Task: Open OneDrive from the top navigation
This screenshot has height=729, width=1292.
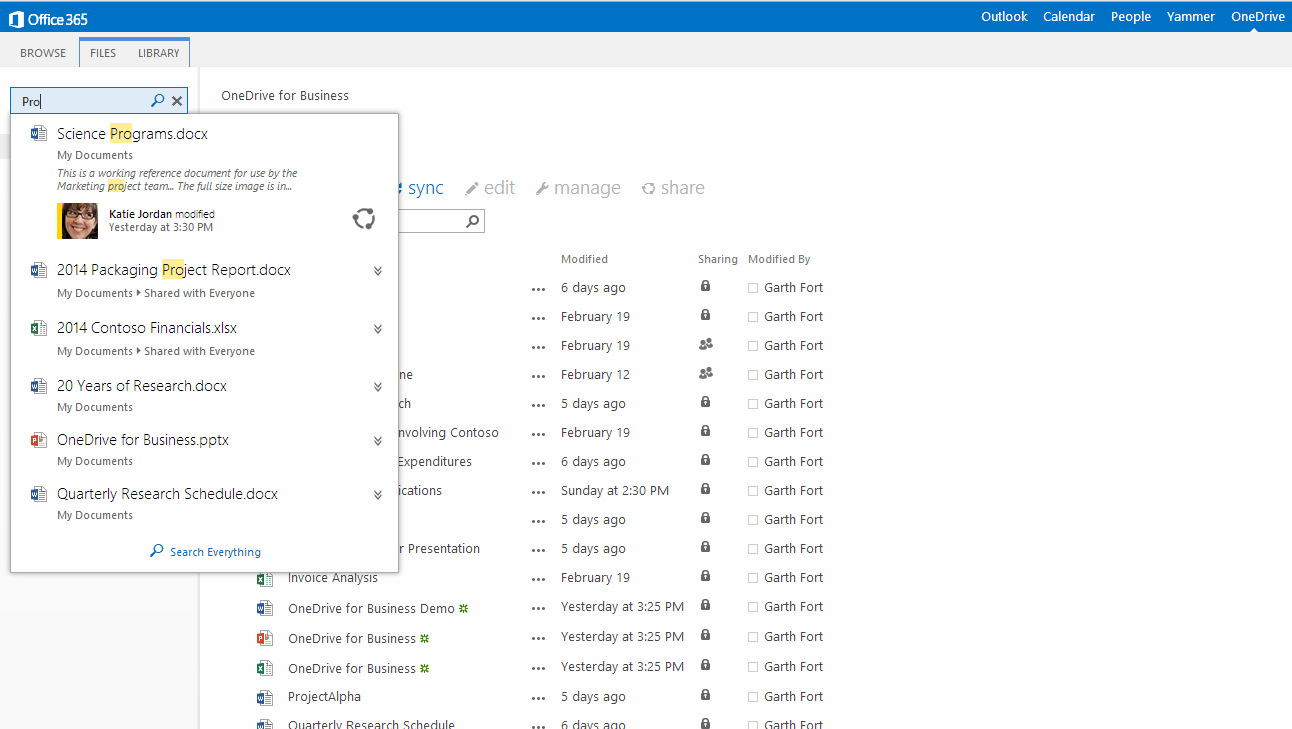Action: pyautogui.click(x=1258, y=17)
